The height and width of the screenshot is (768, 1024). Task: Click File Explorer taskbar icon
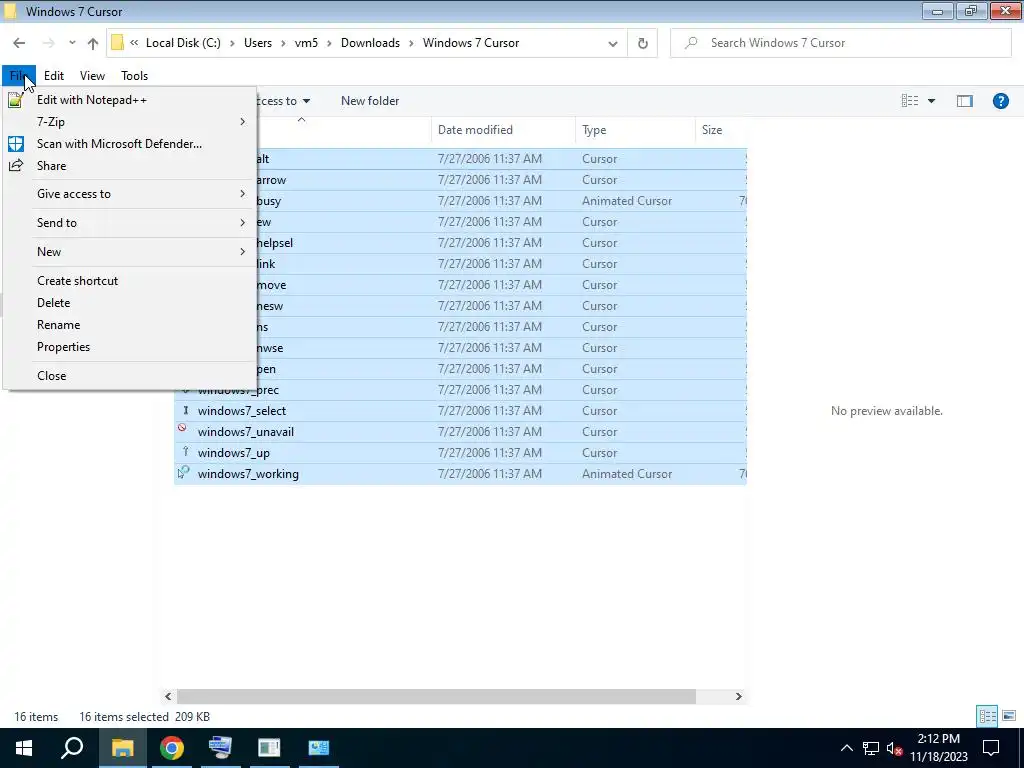coord(122,748)
